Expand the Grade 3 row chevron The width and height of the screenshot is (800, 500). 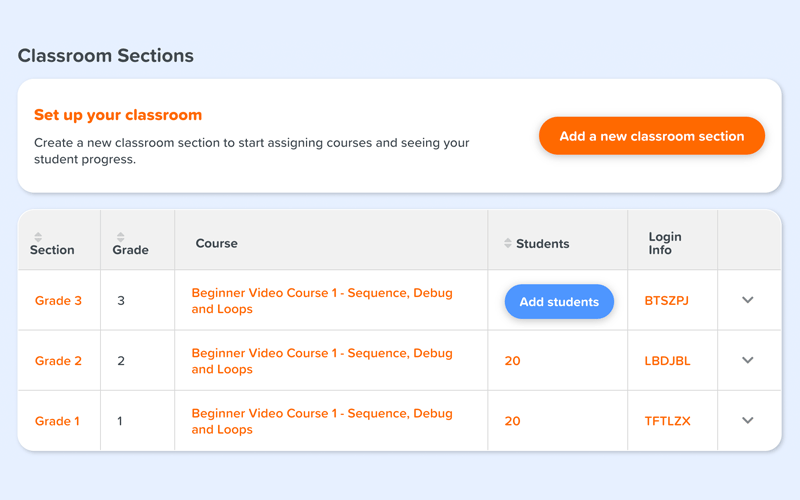click(748, 301)
